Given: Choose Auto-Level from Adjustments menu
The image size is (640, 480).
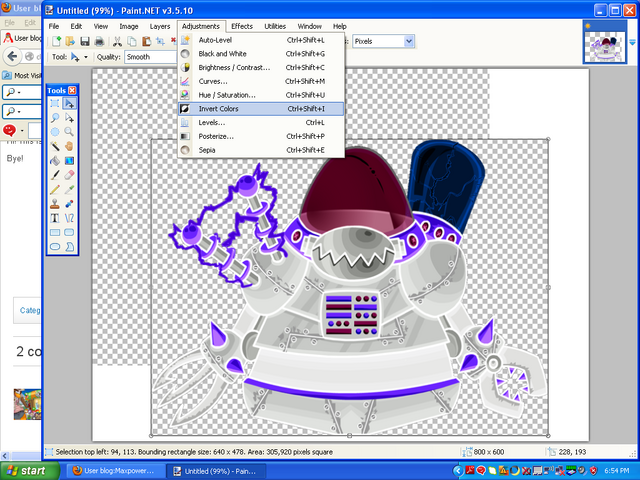Looking at the screenshot, I should tap(261, 40).
